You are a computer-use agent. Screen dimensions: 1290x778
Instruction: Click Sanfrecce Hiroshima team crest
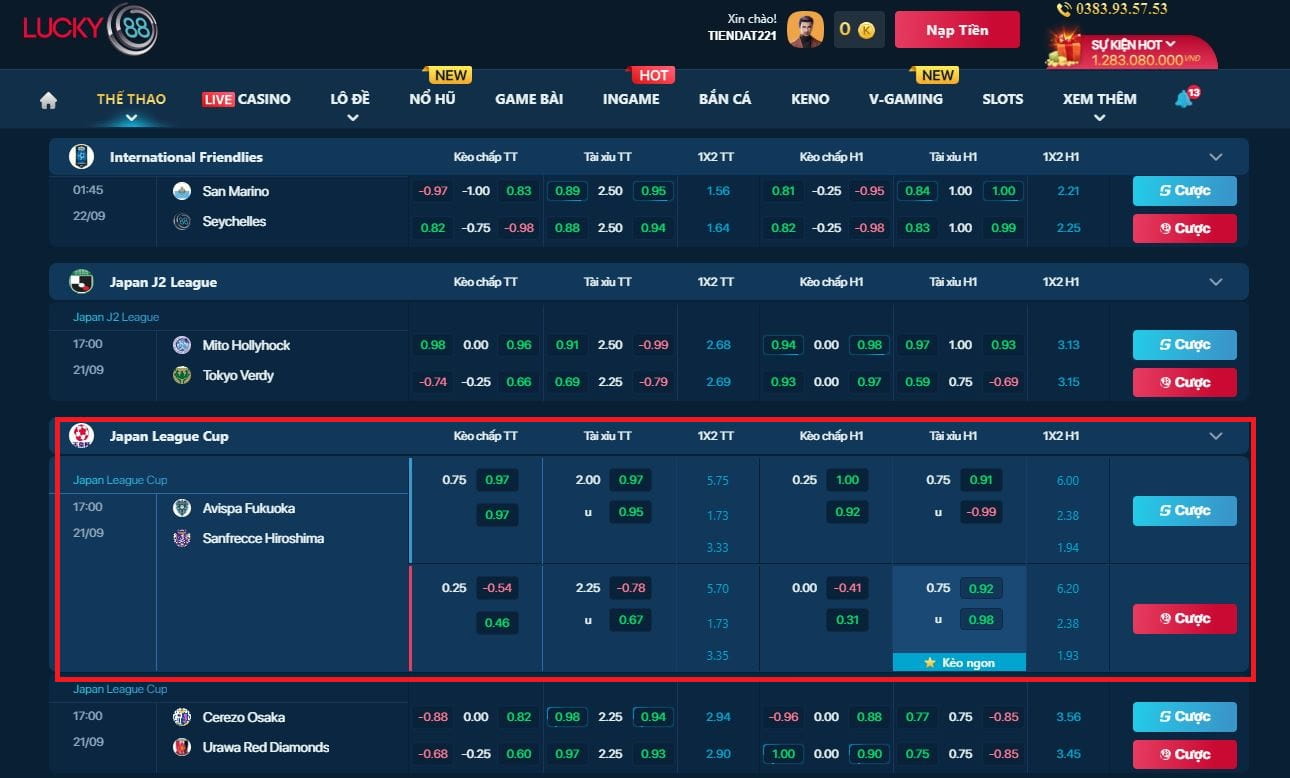181,538
